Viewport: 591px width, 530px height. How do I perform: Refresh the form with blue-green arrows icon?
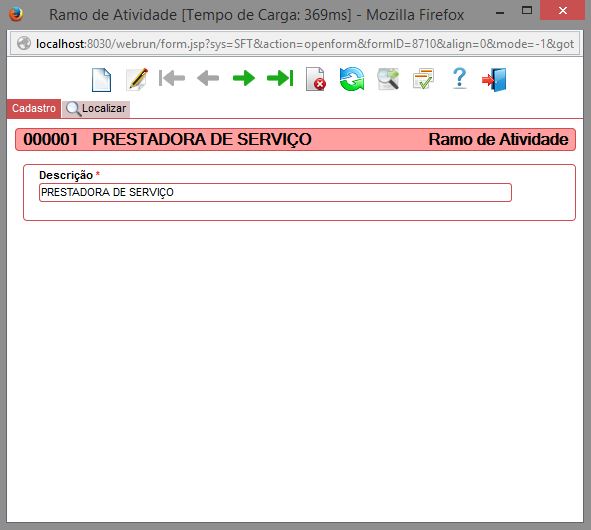coord(352,79)
